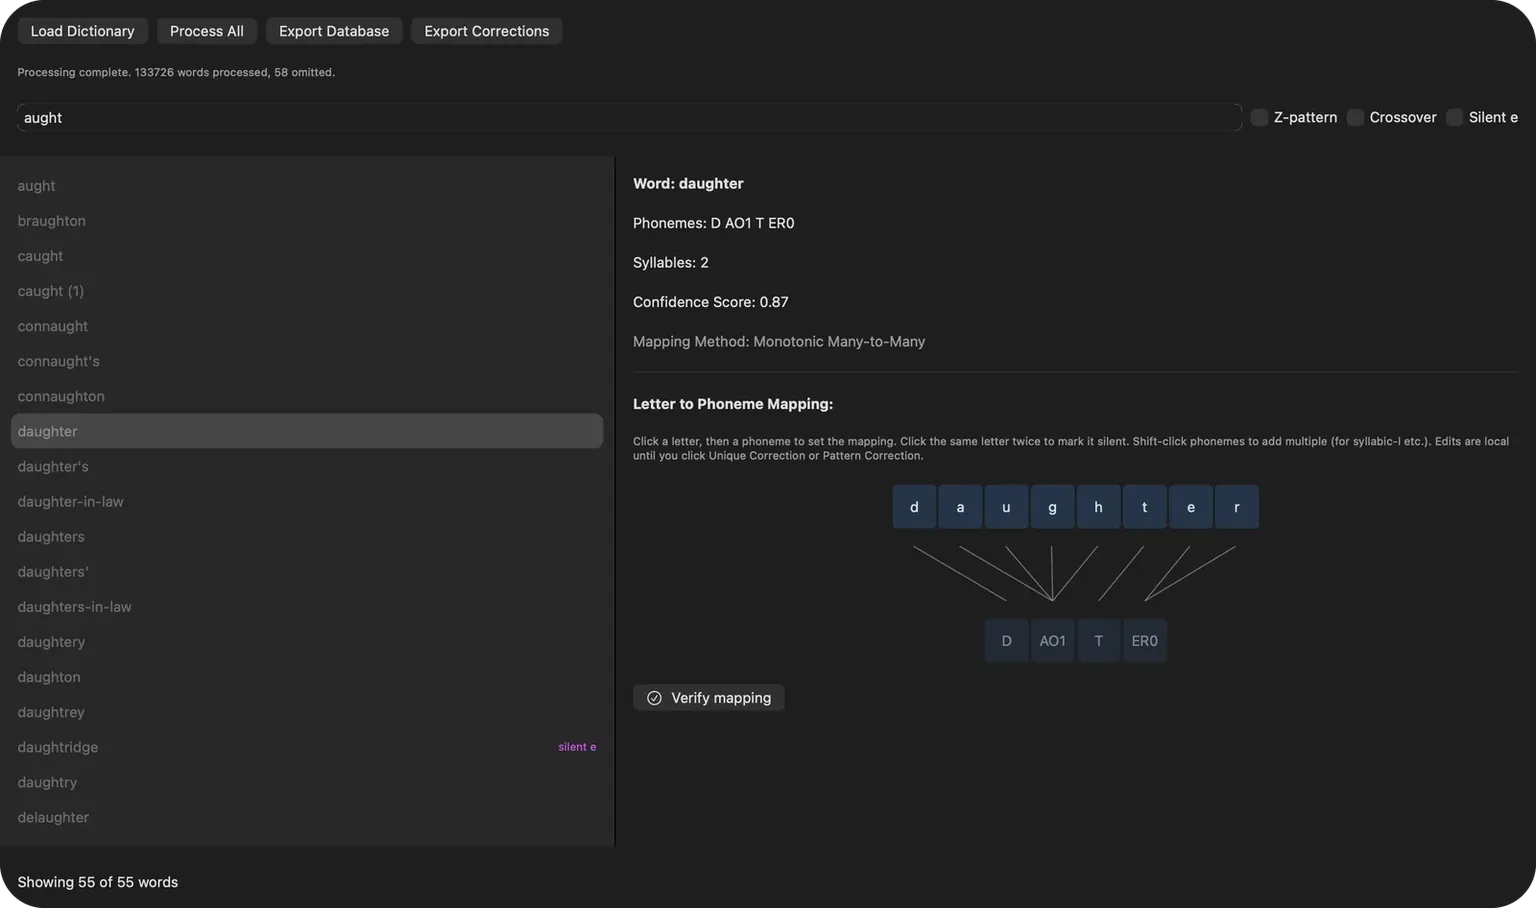Toggle the Crossover checkbox
The height and width of the screenshot is (908, 1536).
click(x=1356, y=117)
